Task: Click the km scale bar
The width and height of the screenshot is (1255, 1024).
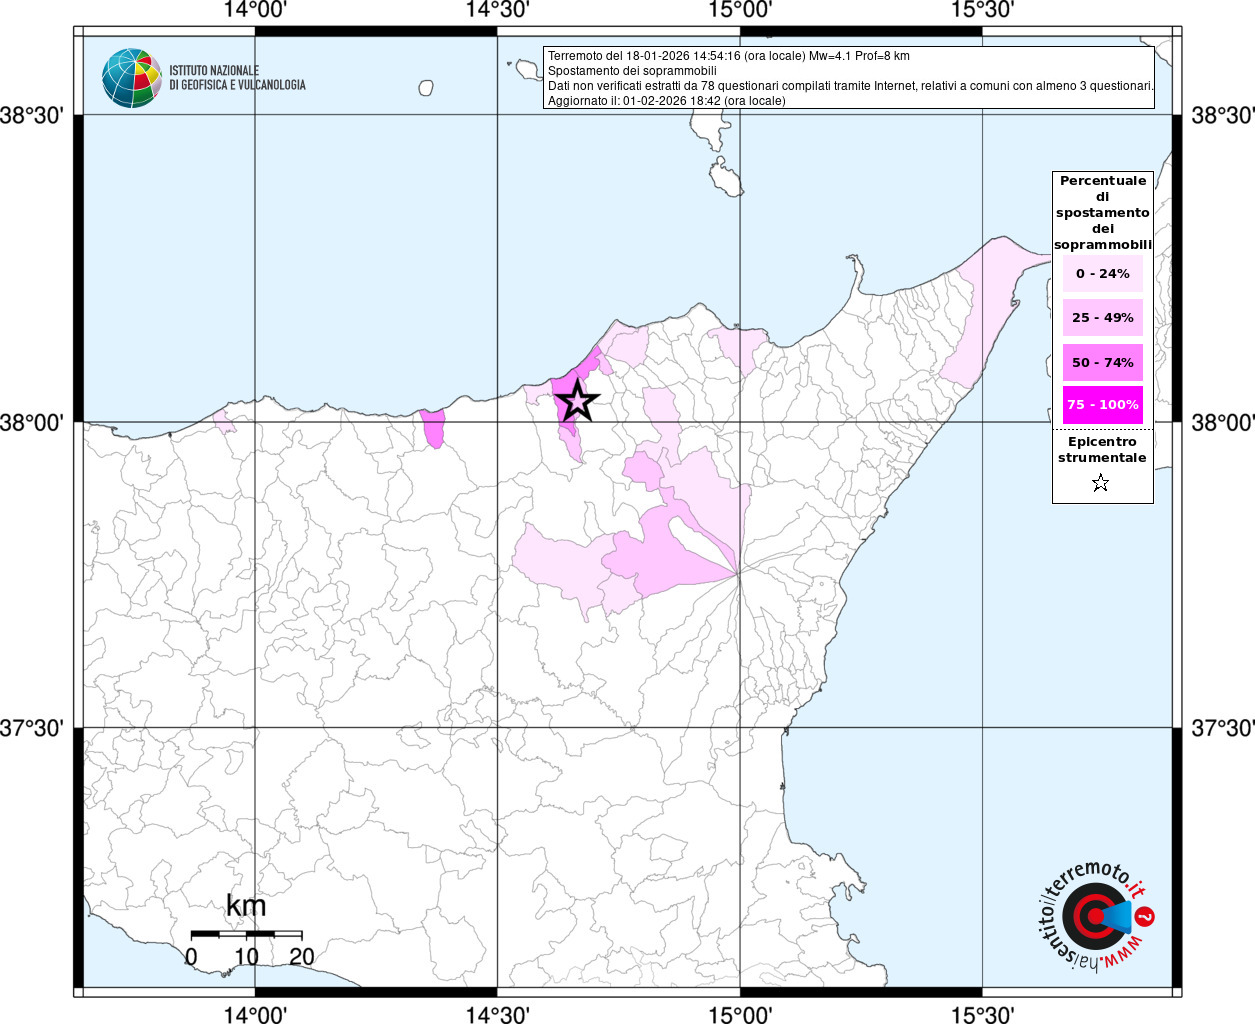Action: pos(246,934)
